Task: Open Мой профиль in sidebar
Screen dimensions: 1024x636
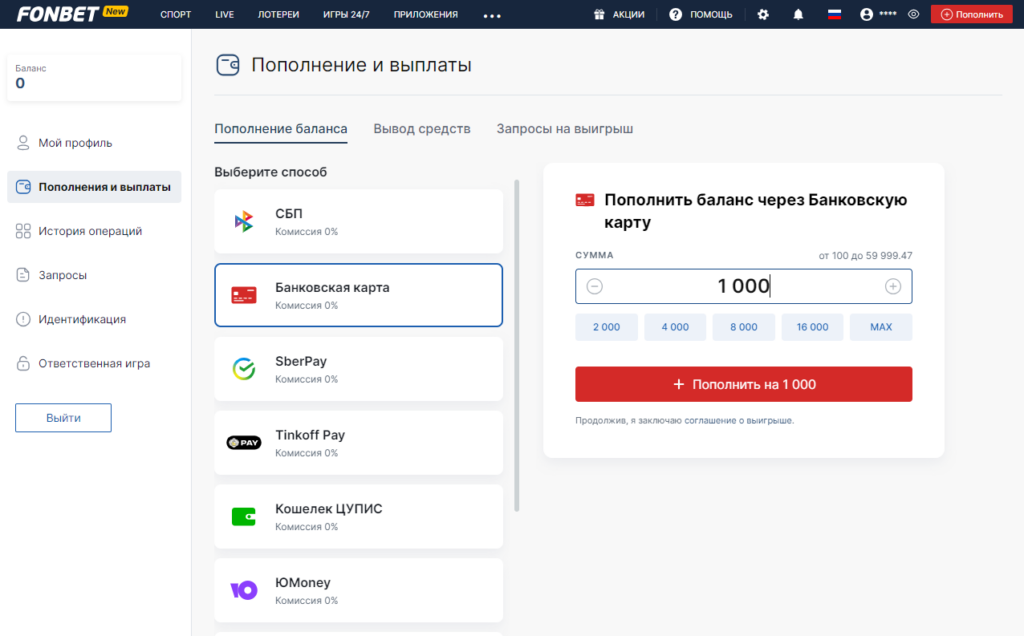Action: pos(94,142)
